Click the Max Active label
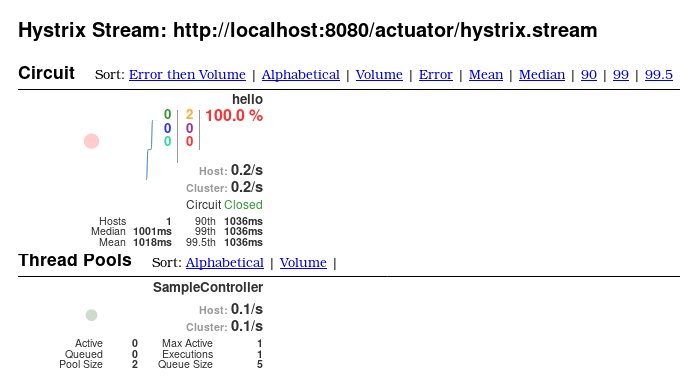Screen dimensions: 680x388 [187, 343]
